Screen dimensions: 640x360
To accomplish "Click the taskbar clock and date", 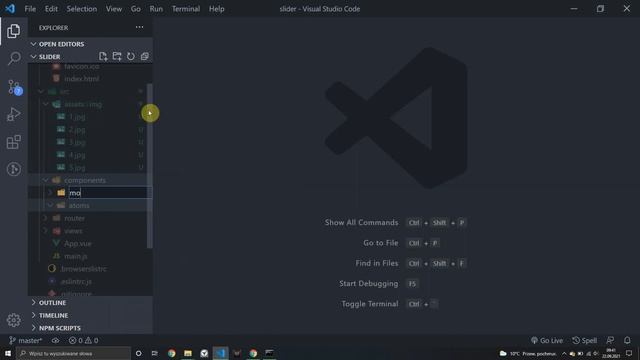I will coord(611,353).
